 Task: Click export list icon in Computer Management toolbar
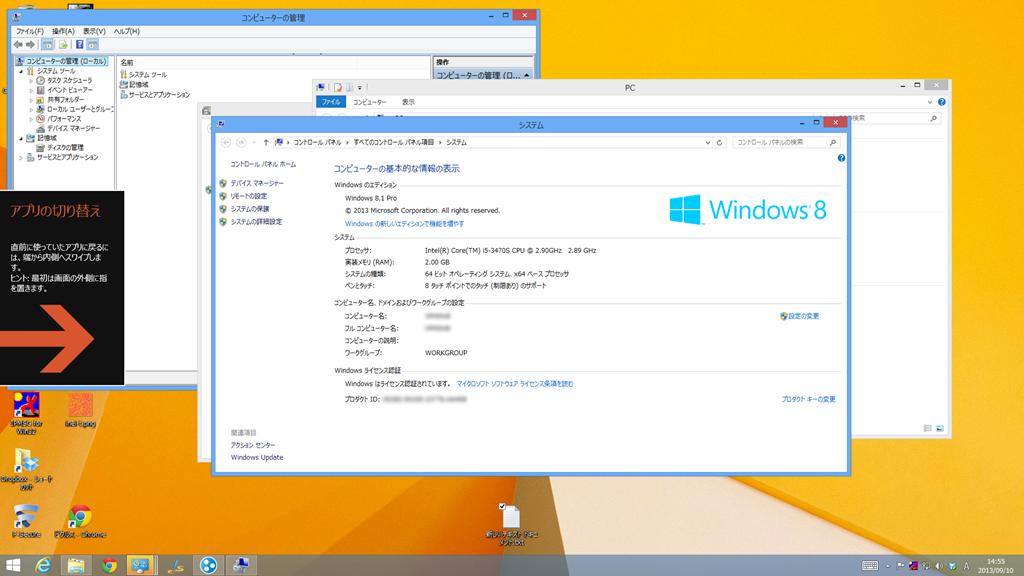click(63, 45)
